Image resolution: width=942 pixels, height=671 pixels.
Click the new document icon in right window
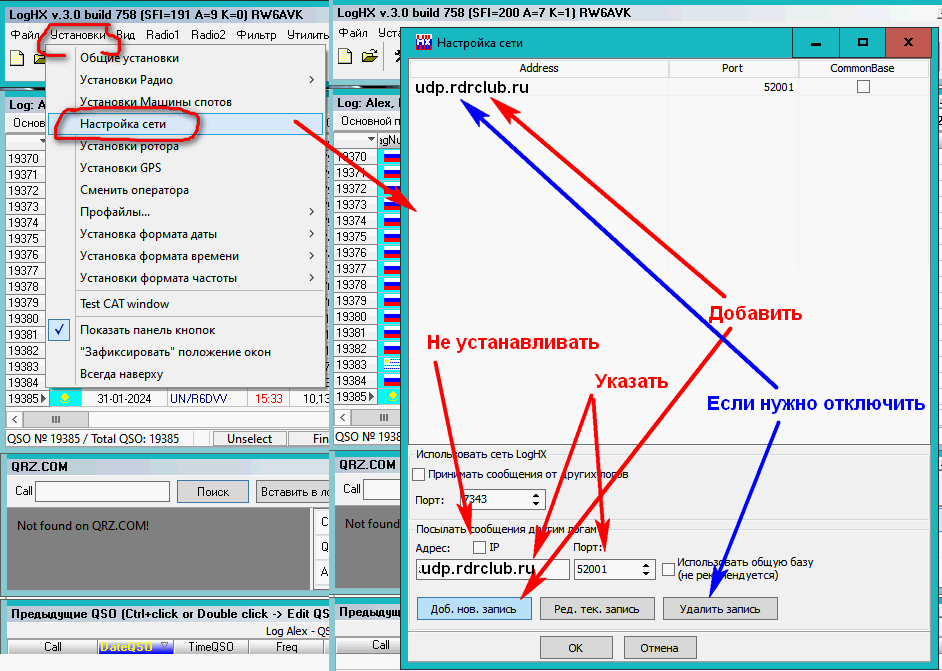[x=347, y=57]
